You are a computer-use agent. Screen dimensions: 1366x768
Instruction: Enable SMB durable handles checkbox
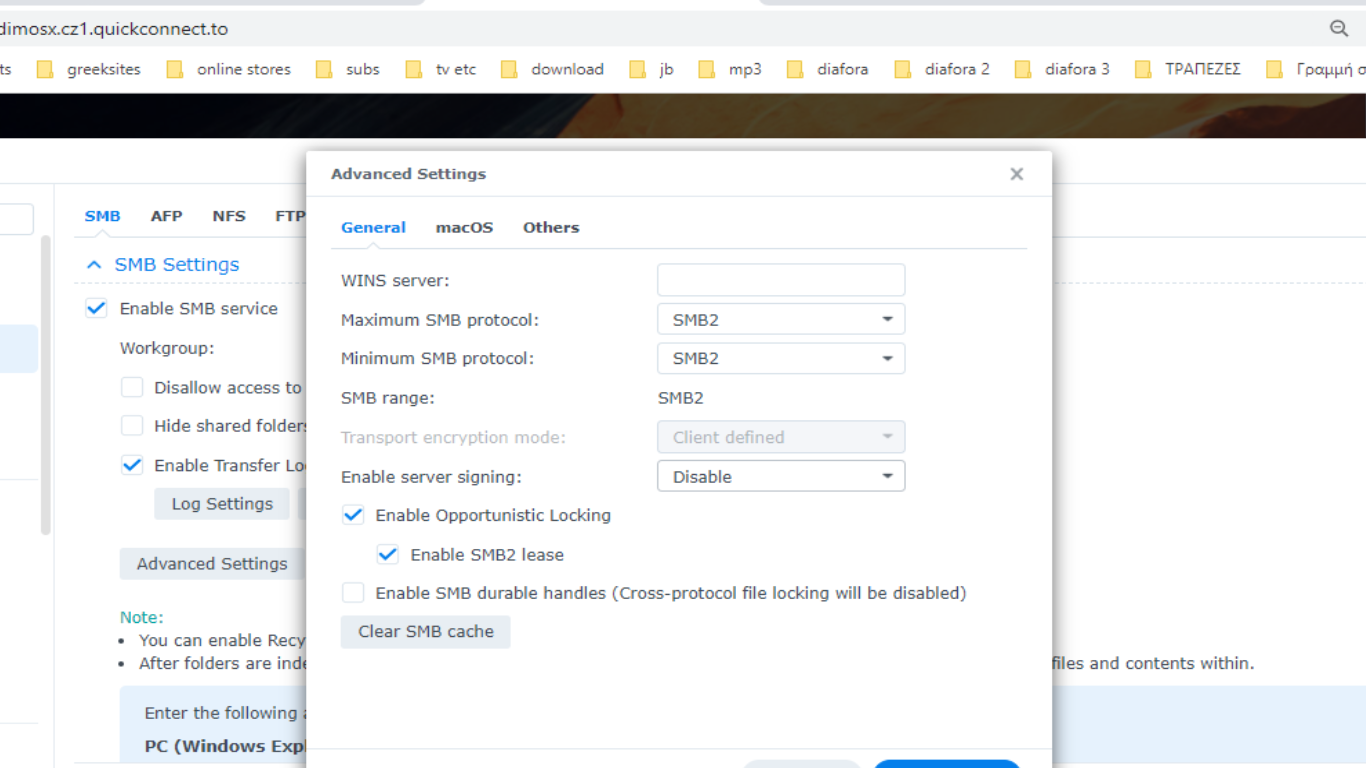(x=353, y=593)
